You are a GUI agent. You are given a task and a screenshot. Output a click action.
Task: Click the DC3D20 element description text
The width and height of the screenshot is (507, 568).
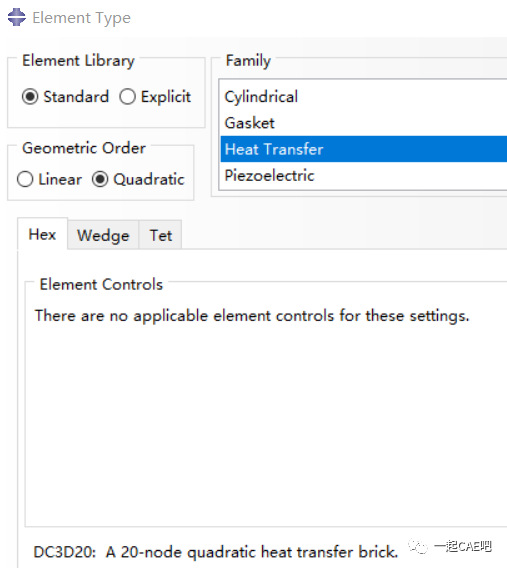215,552
